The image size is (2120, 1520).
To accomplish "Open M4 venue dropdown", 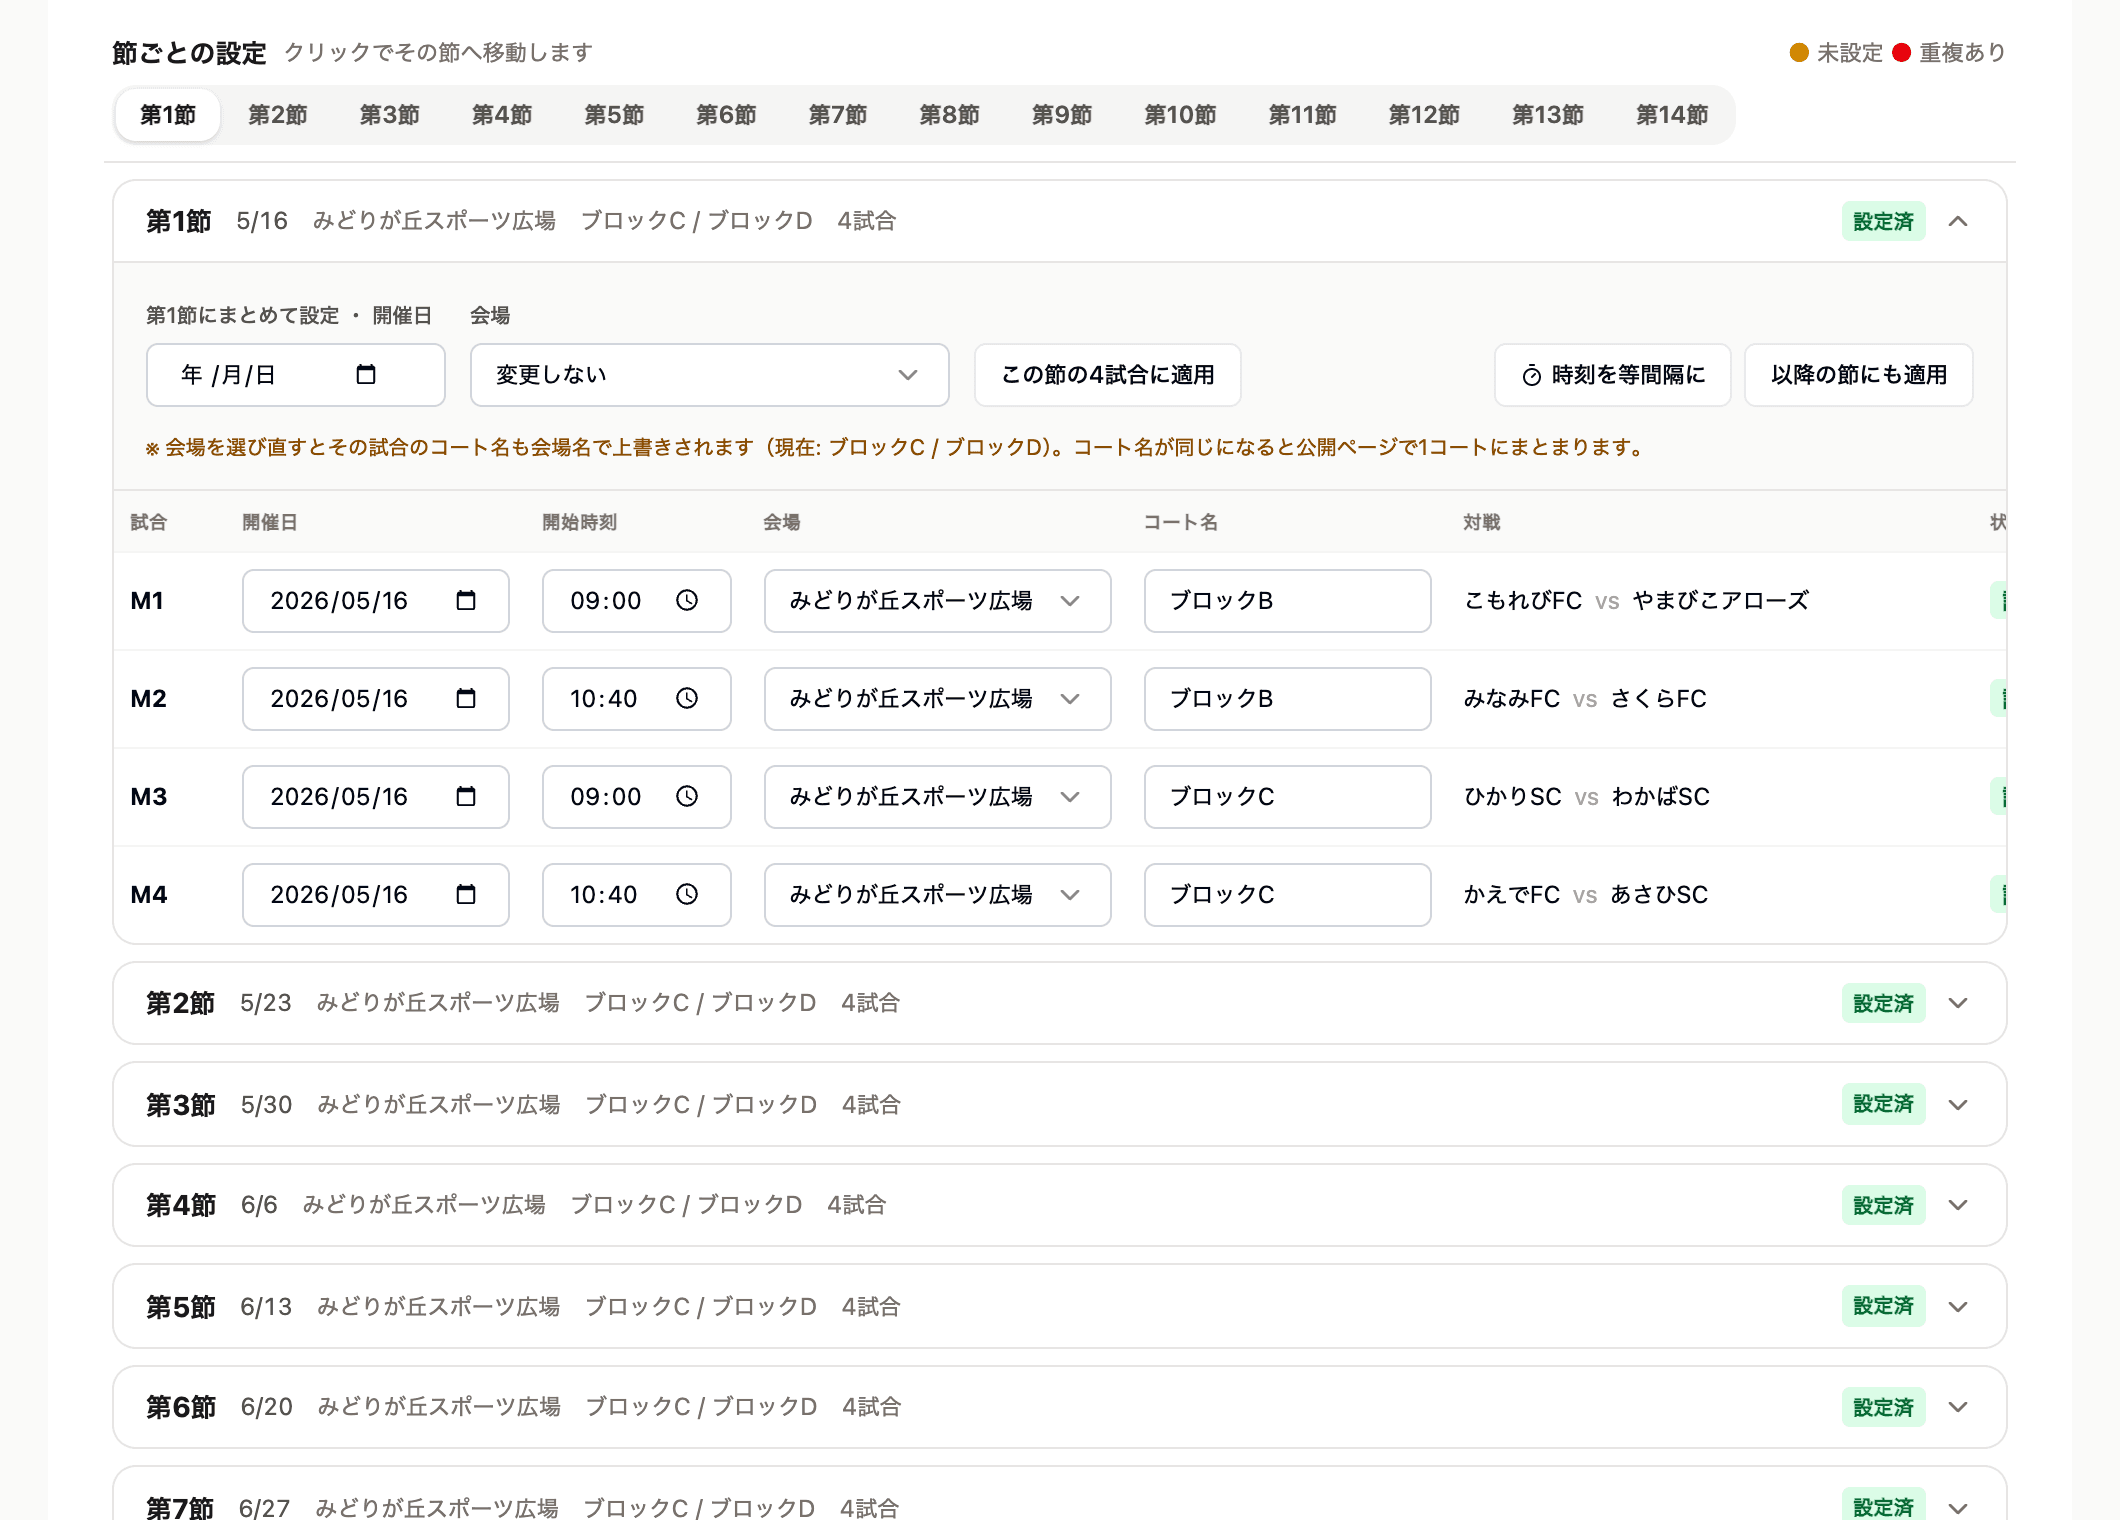I will click(937, 894).
